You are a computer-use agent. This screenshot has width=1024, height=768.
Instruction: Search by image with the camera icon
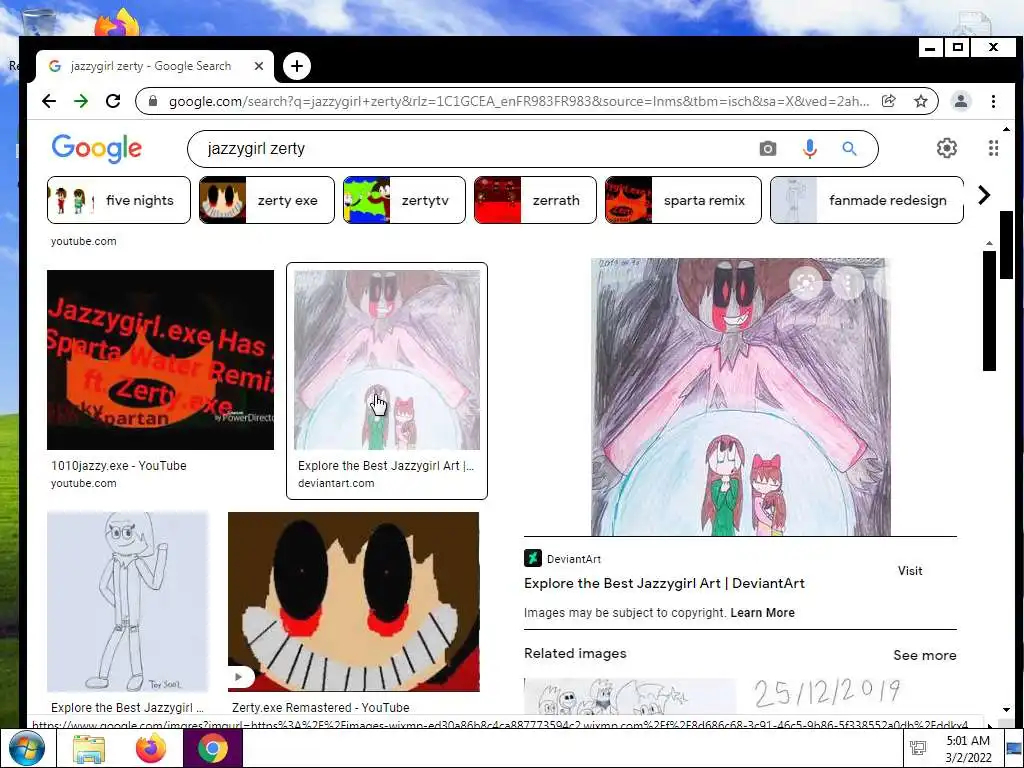pos(768,149)
